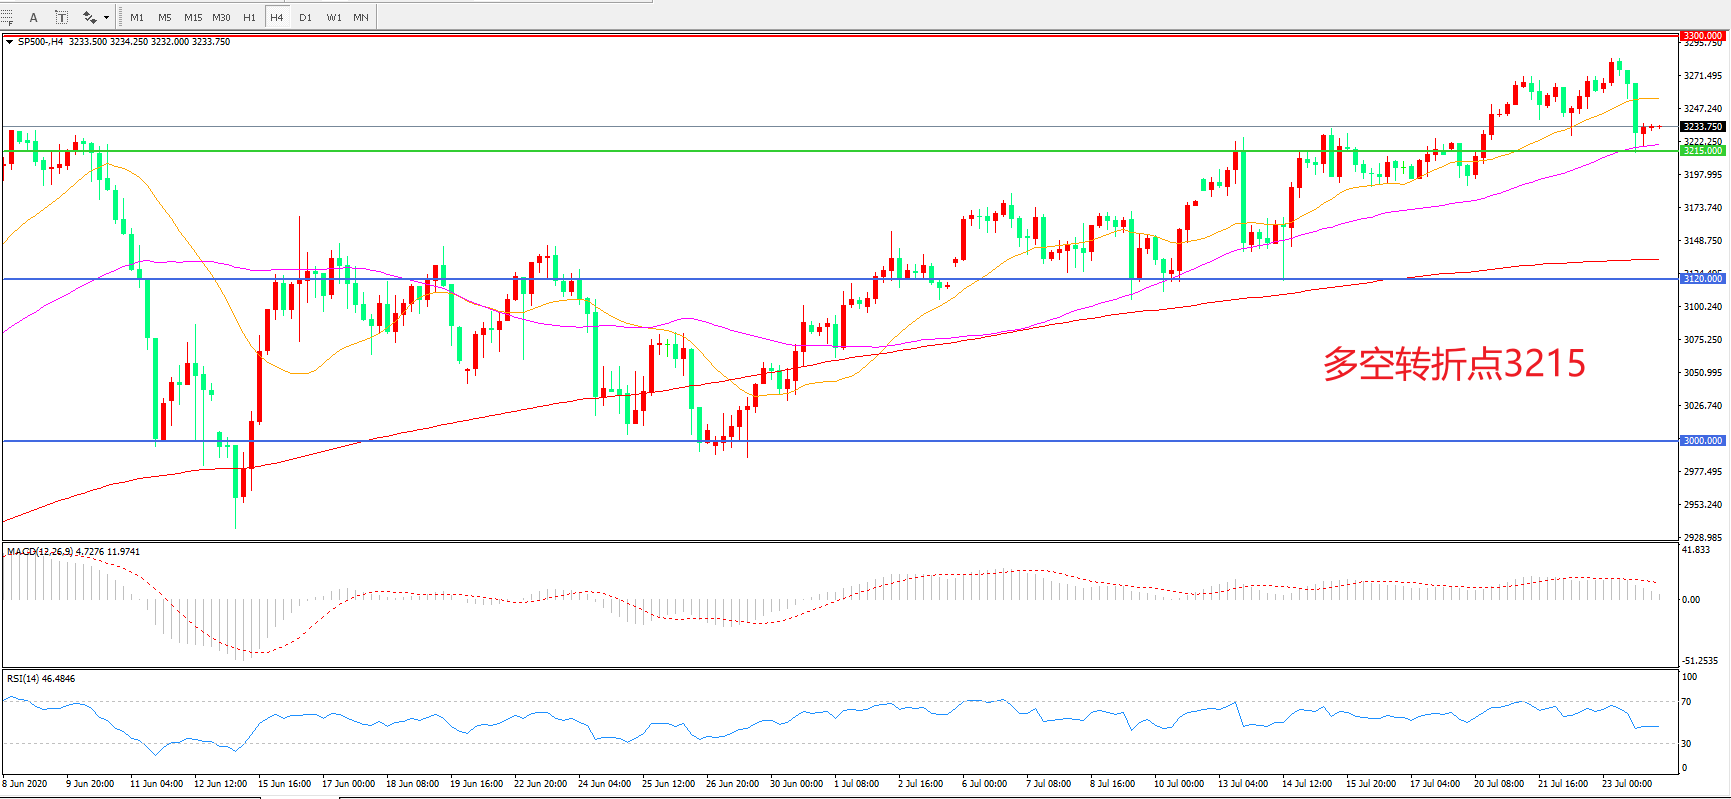Click the red 3300.000 price level label
Viewport: 1731px width, 799px height.
pos(1702,36)
